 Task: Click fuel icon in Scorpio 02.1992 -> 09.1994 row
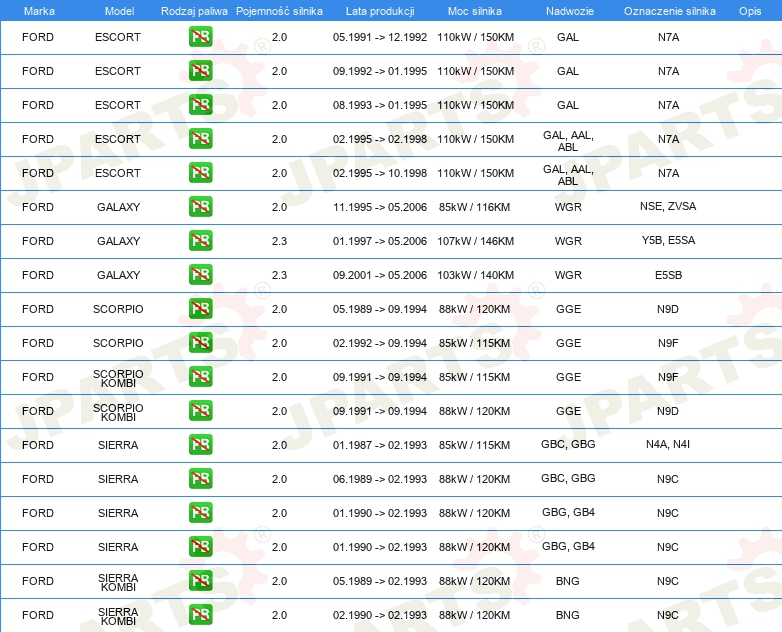(x=200, y=342)
